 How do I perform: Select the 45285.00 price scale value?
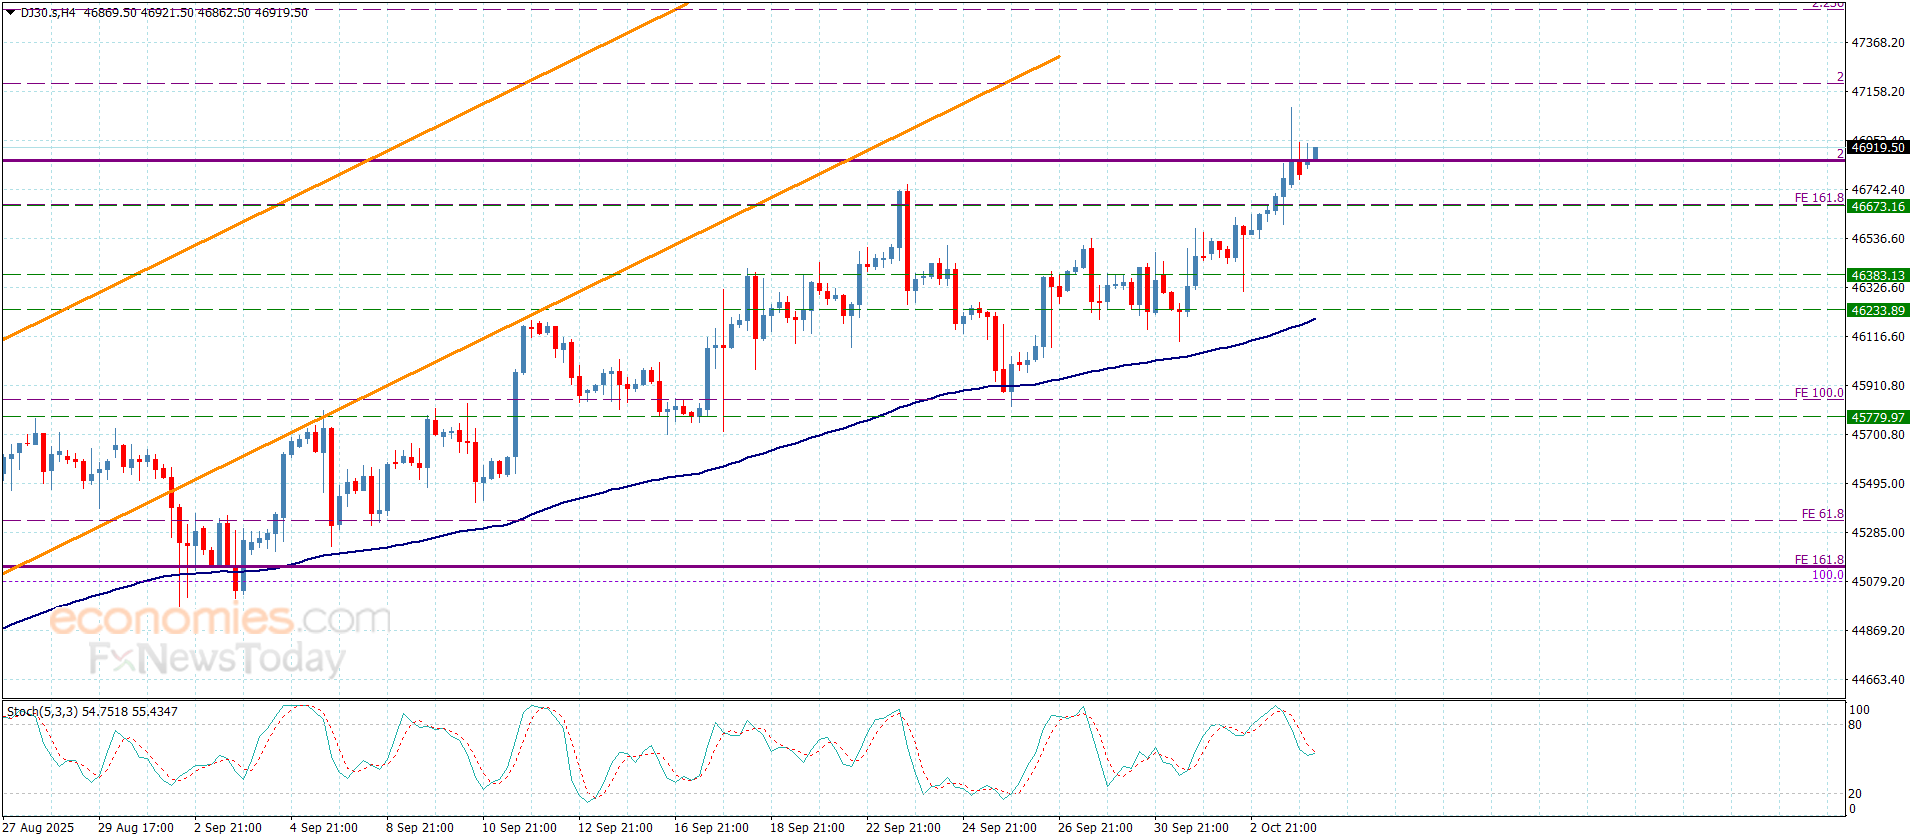tap(1878, 532)
